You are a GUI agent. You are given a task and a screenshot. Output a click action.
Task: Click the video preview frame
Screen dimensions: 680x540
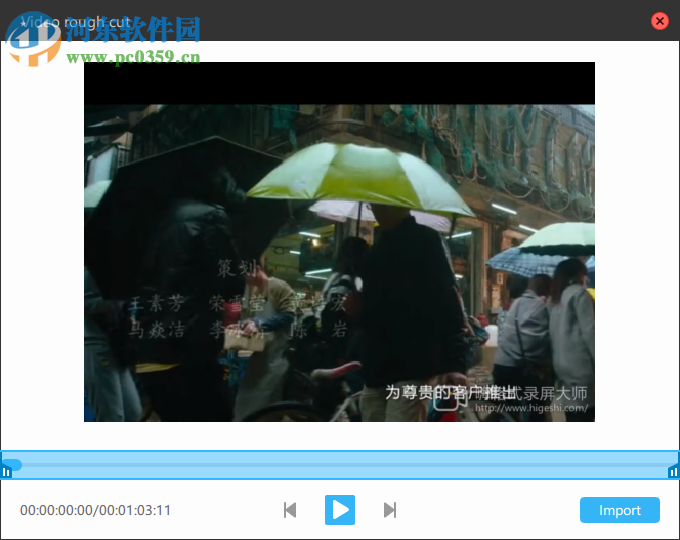(x=339, y=242)
